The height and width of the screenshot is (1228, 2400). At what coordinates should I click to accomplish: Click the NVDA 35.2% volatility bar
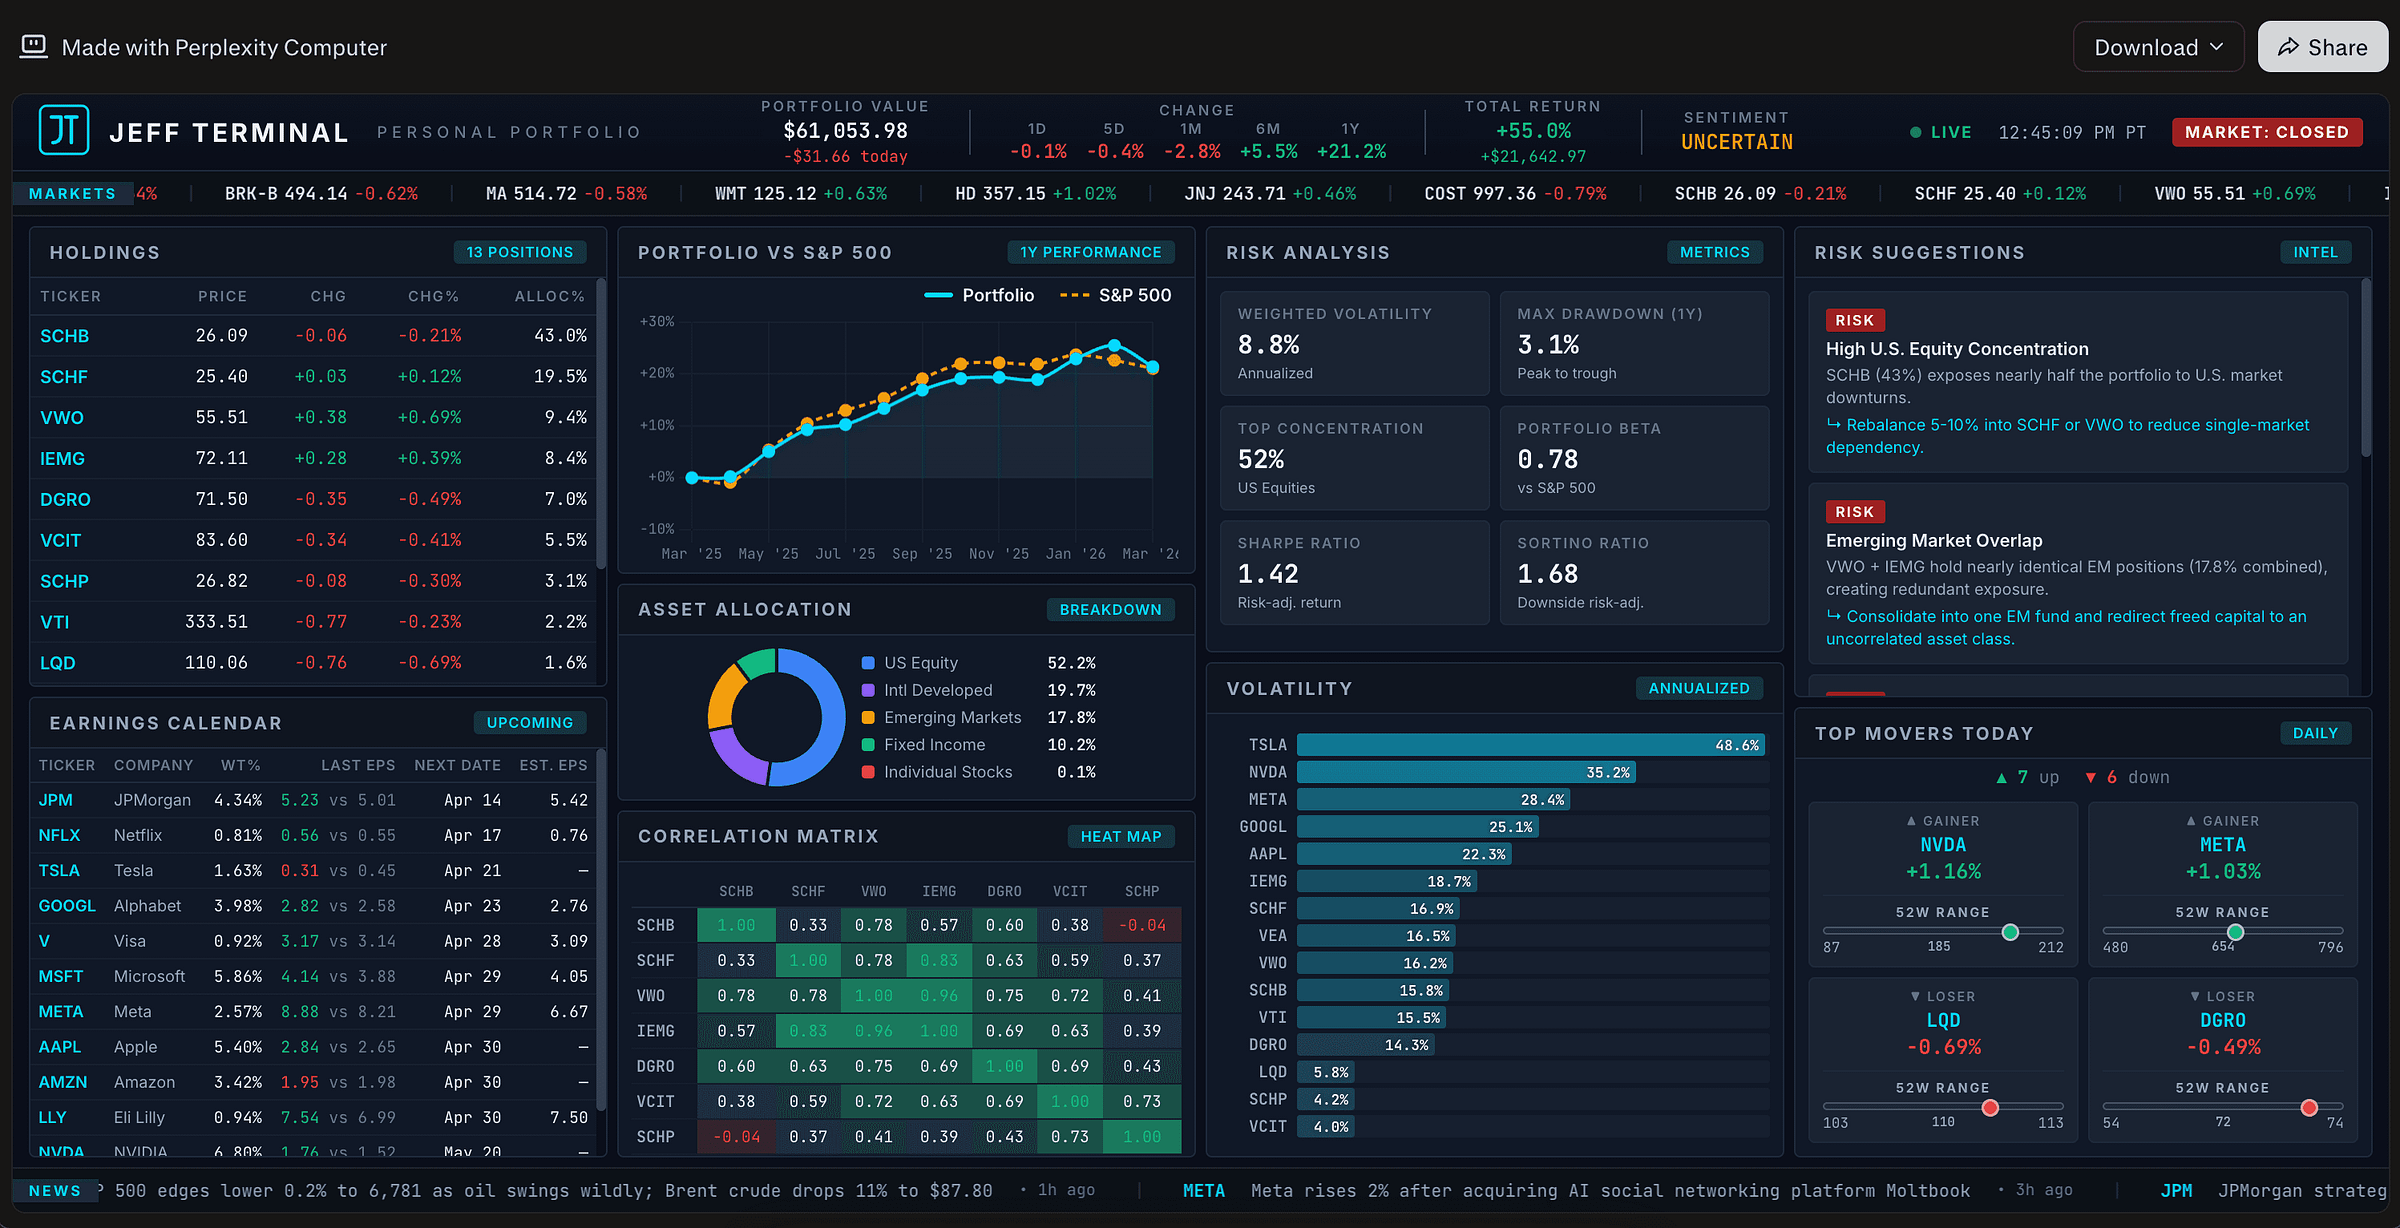(1466, 772)
